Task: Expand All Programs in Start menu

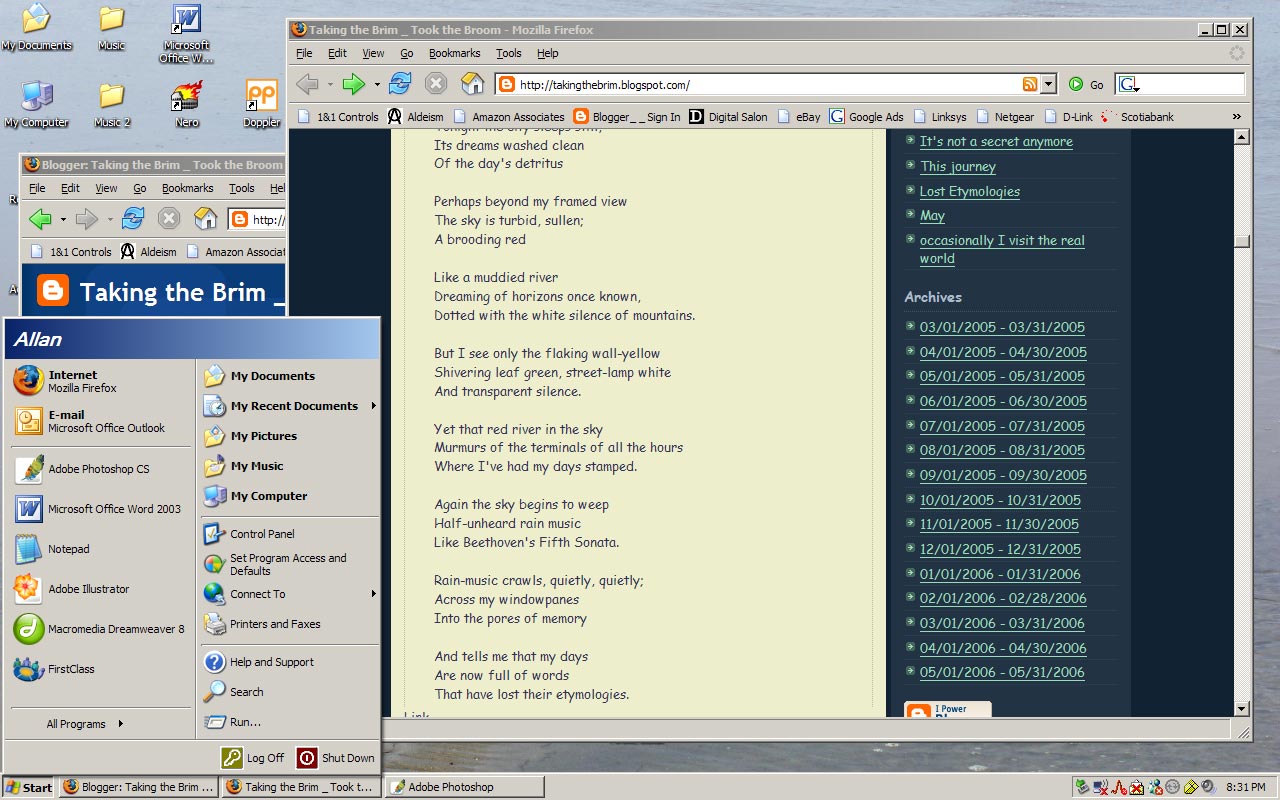Action: pyautogui.click(x=85, y=724)
